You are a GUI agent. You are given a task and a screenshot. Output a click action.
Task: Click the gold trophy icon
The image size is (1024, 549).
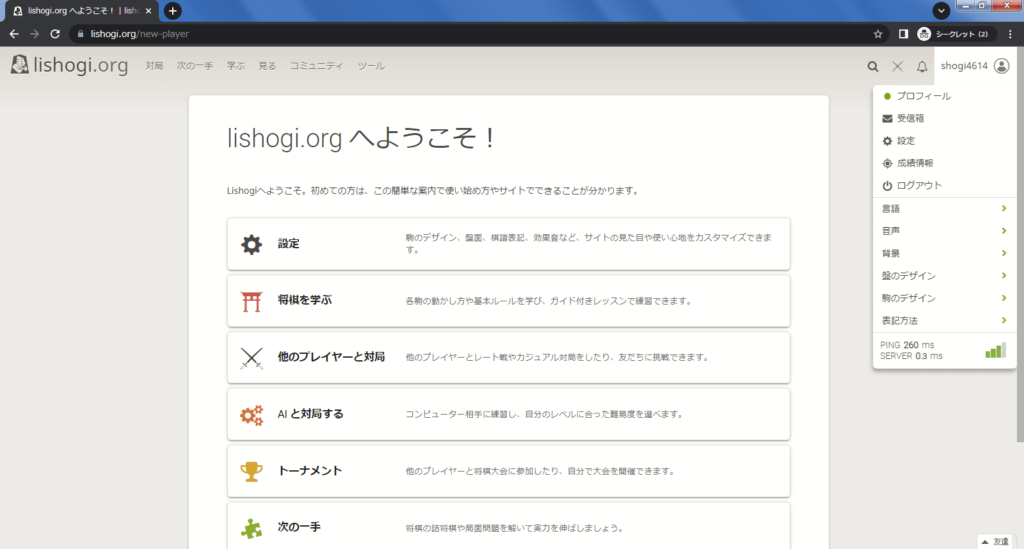click(251, 471)
